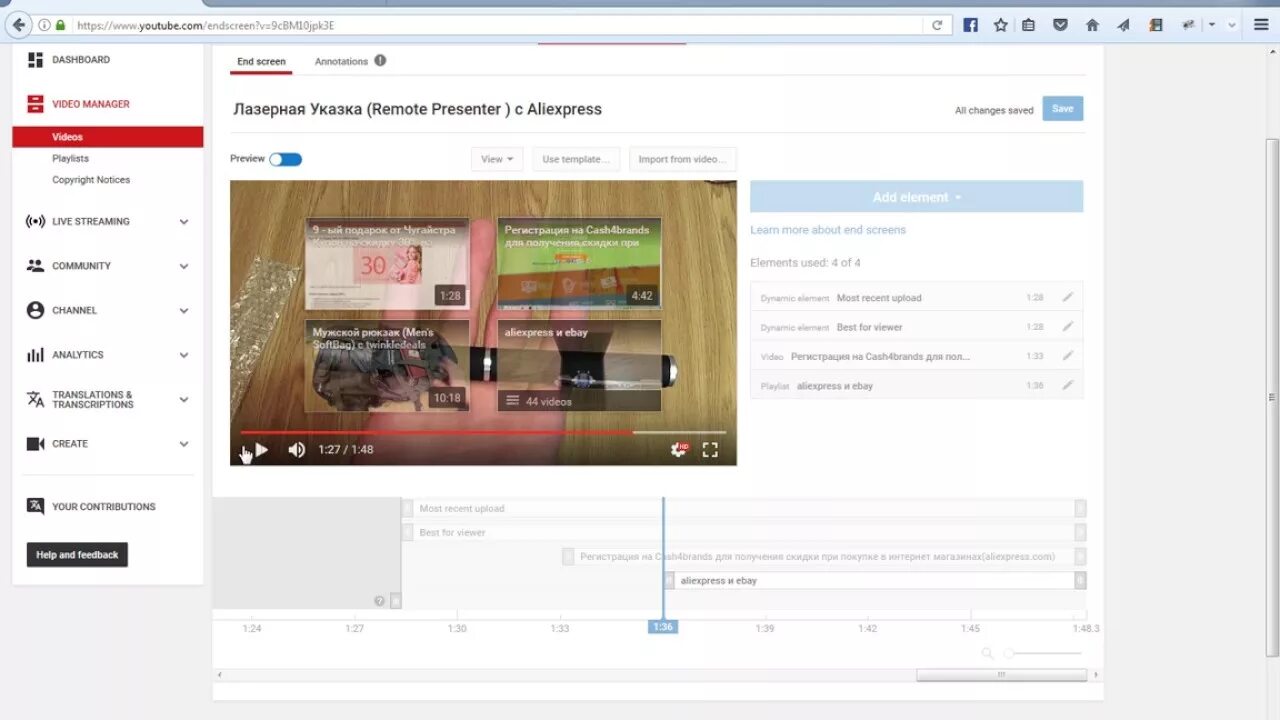This screenshot has height=720, width=1280.
Task: Toggle the Preview switch
Action: 285,159
